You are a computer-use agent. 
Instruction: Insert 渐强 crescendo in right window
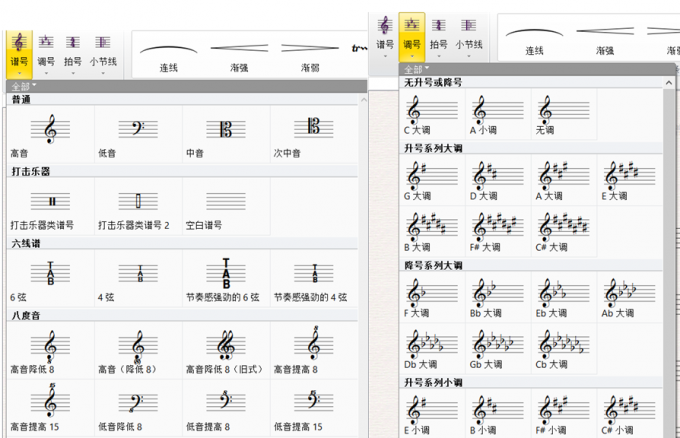coord(605,39)
